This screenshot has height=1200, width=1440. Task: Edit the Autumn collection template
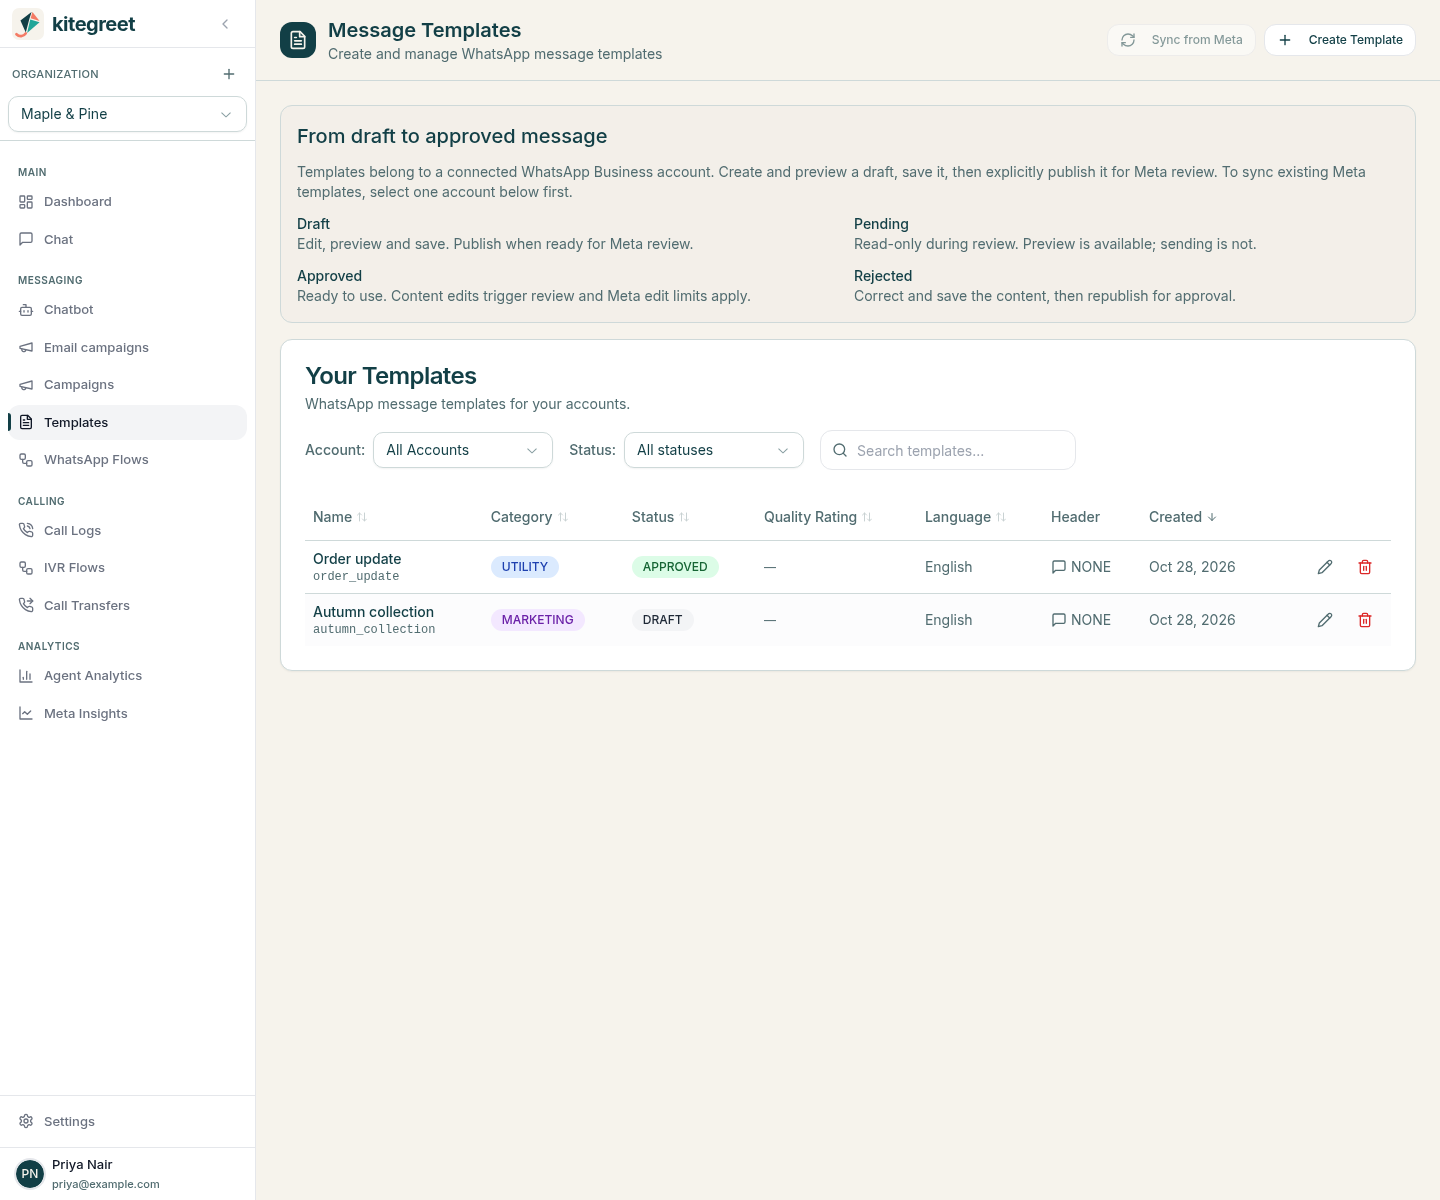pyautogui.click(x=1325, y=620)
